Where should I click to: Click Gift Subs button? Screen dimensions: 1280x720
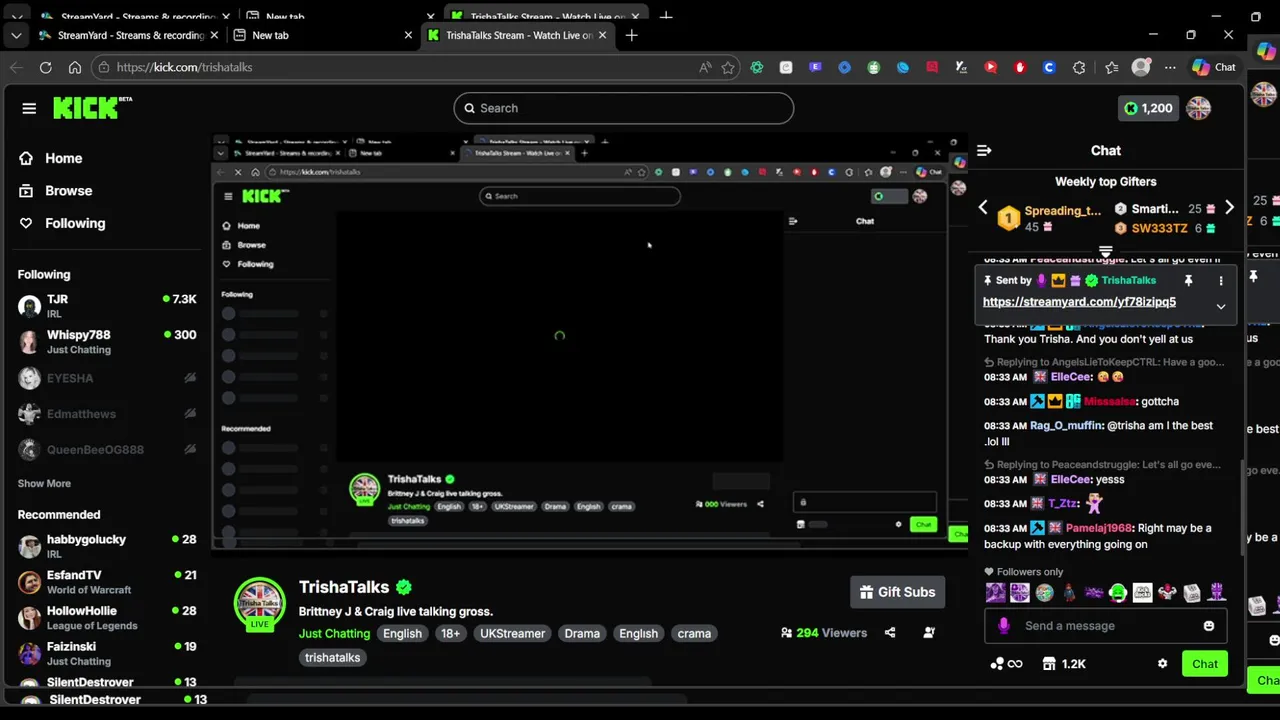897,592
